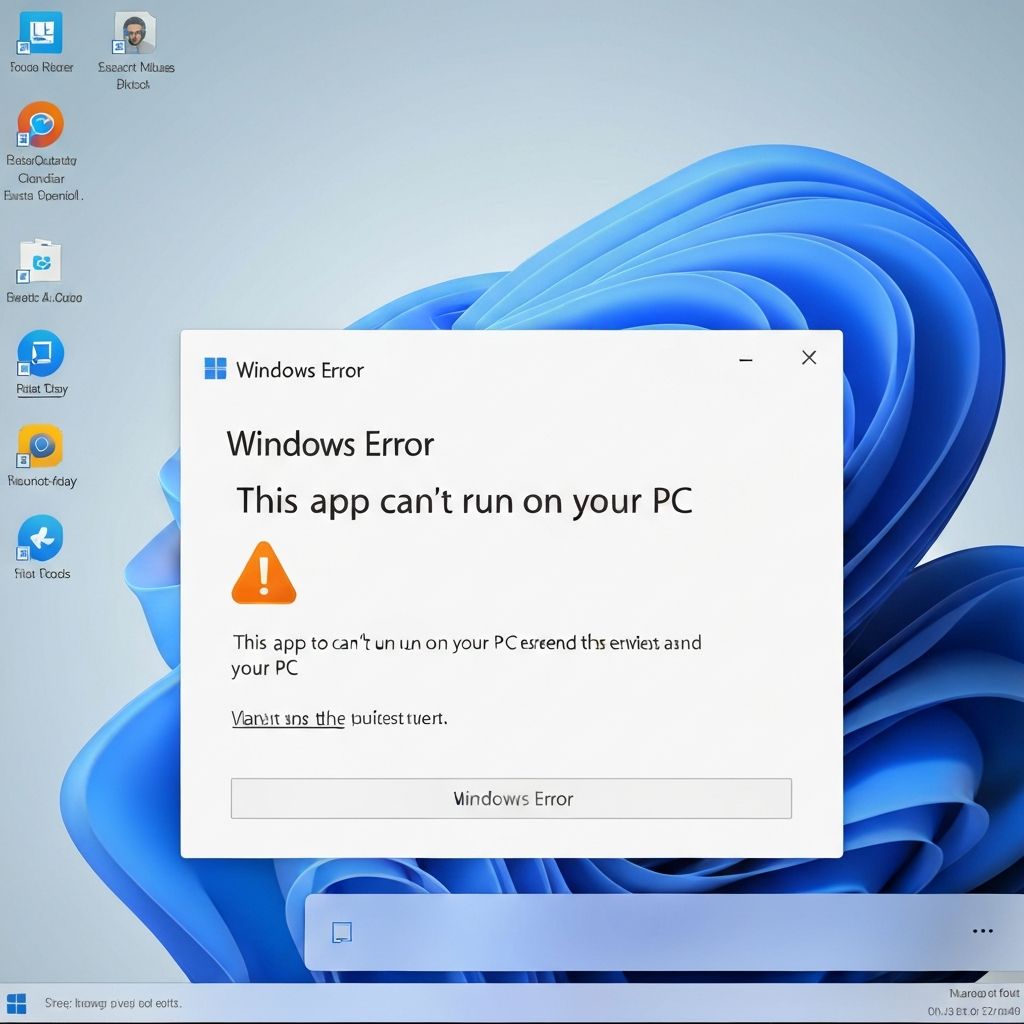This screenshot has height=1024, width=1024.
Task: Open the Baedc A.Cuoe folder on the desktop
Action: (x=41, y=262)
